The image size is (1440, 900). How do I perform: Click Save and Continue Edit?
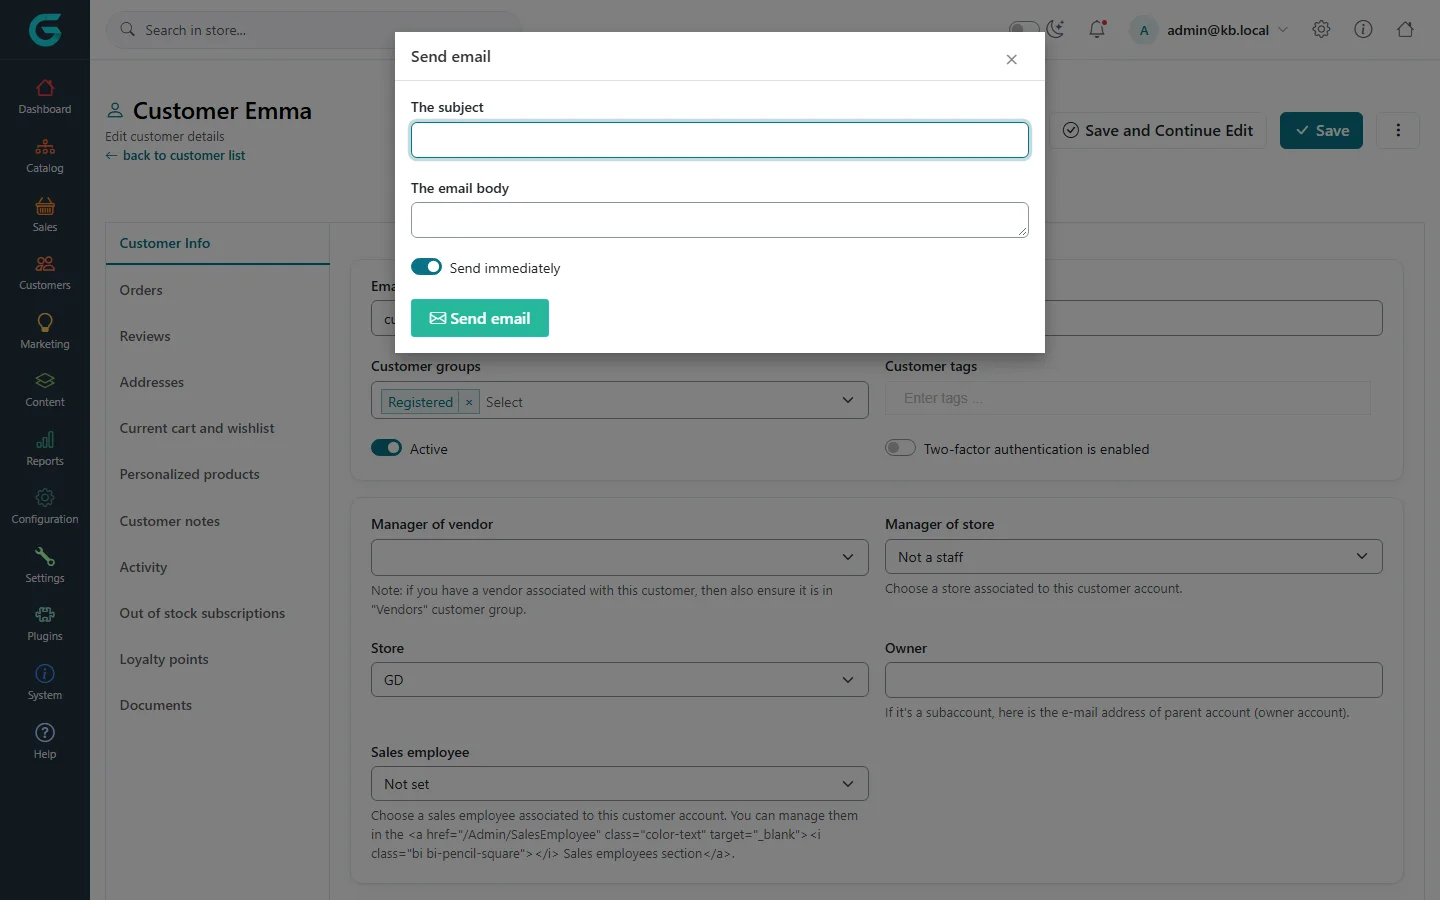tap(1158, 130)
